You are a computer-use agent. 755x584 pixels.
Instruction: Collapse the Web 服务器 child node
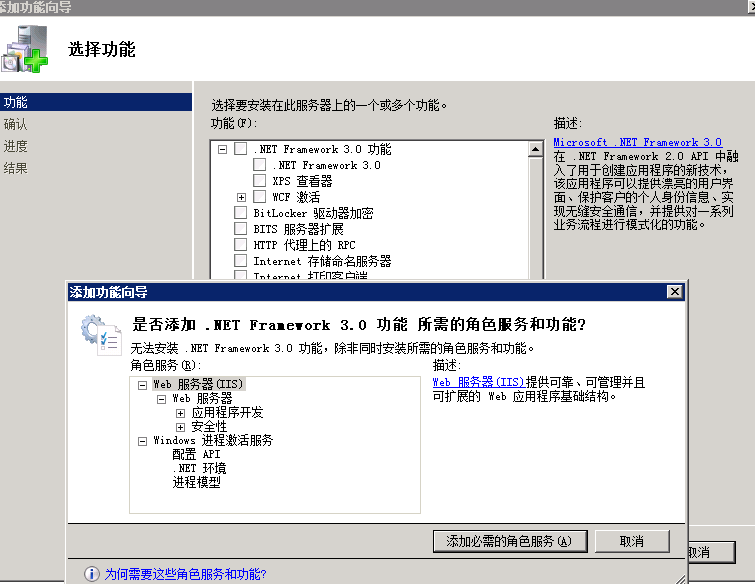coord(161,399)
